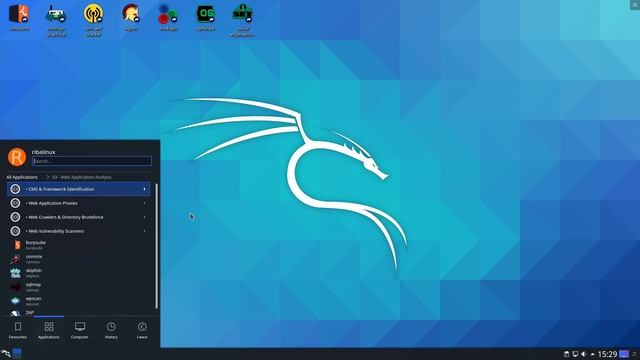Click the 15:29 clock

[x=607, y=354]
